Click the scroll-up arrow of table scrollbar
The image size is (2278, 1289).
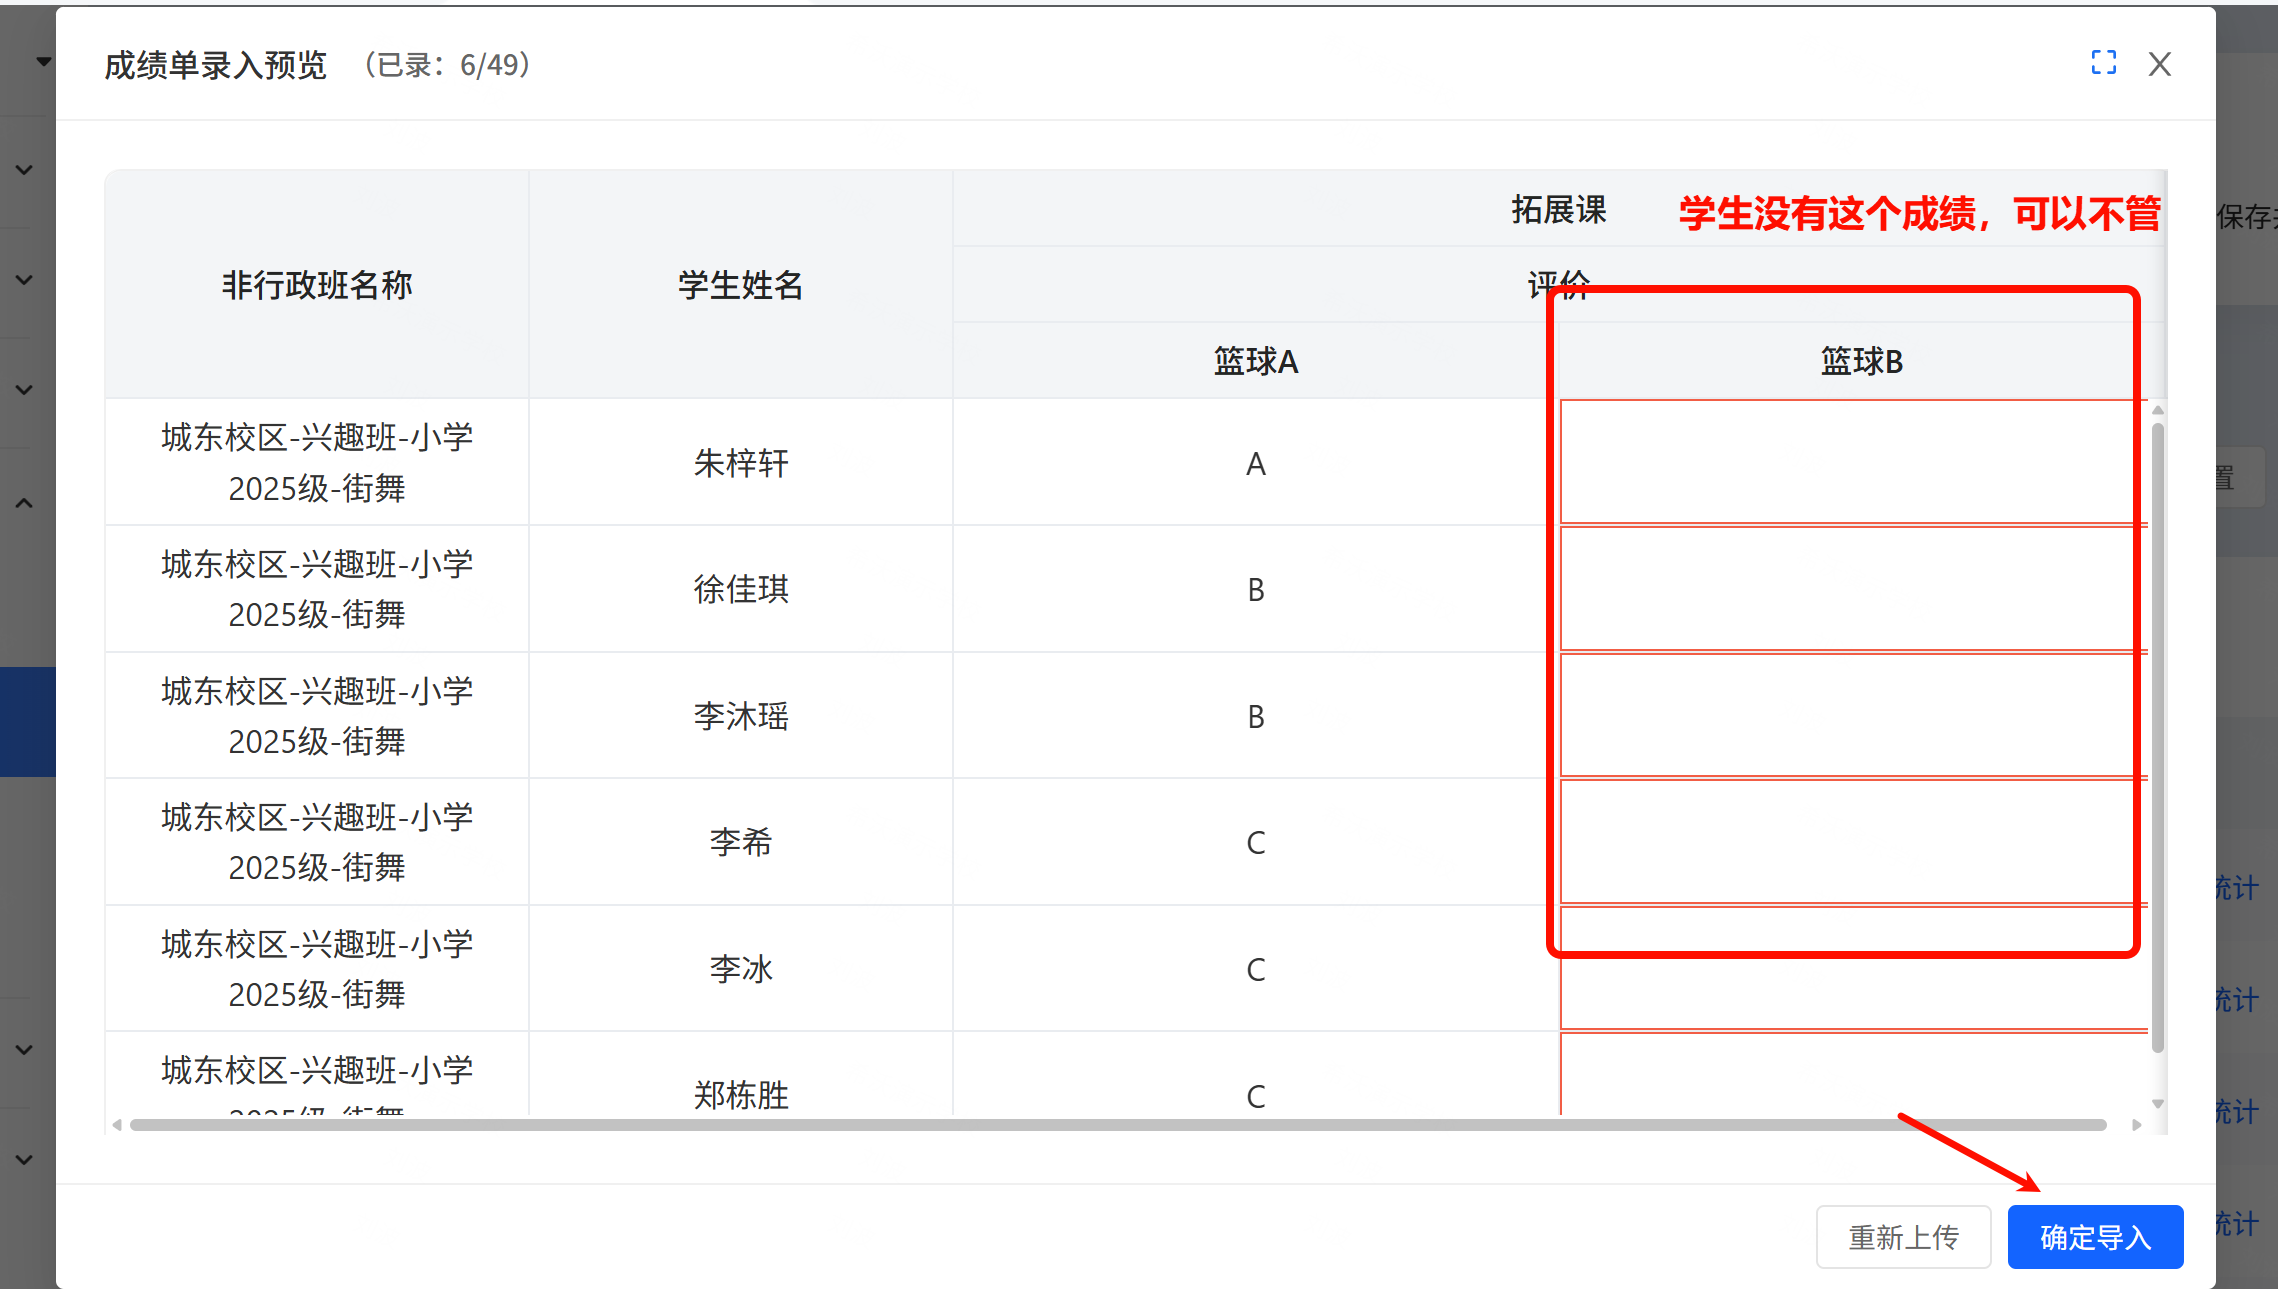2157,411
